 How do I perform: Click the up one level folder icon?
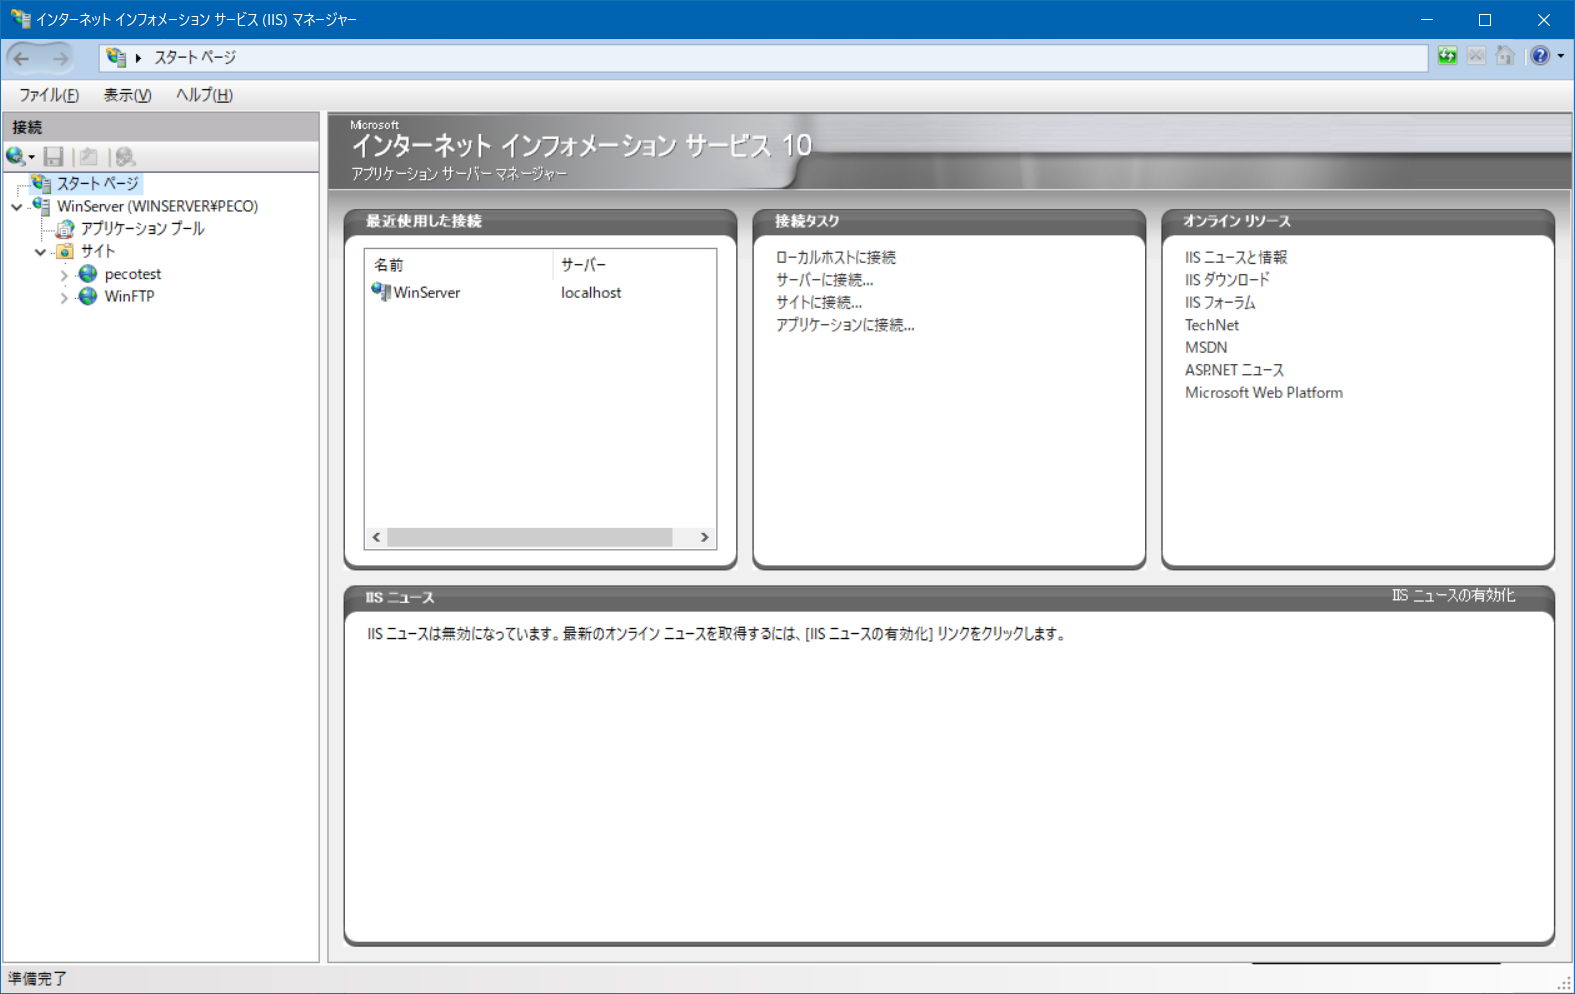click(89, 156)
